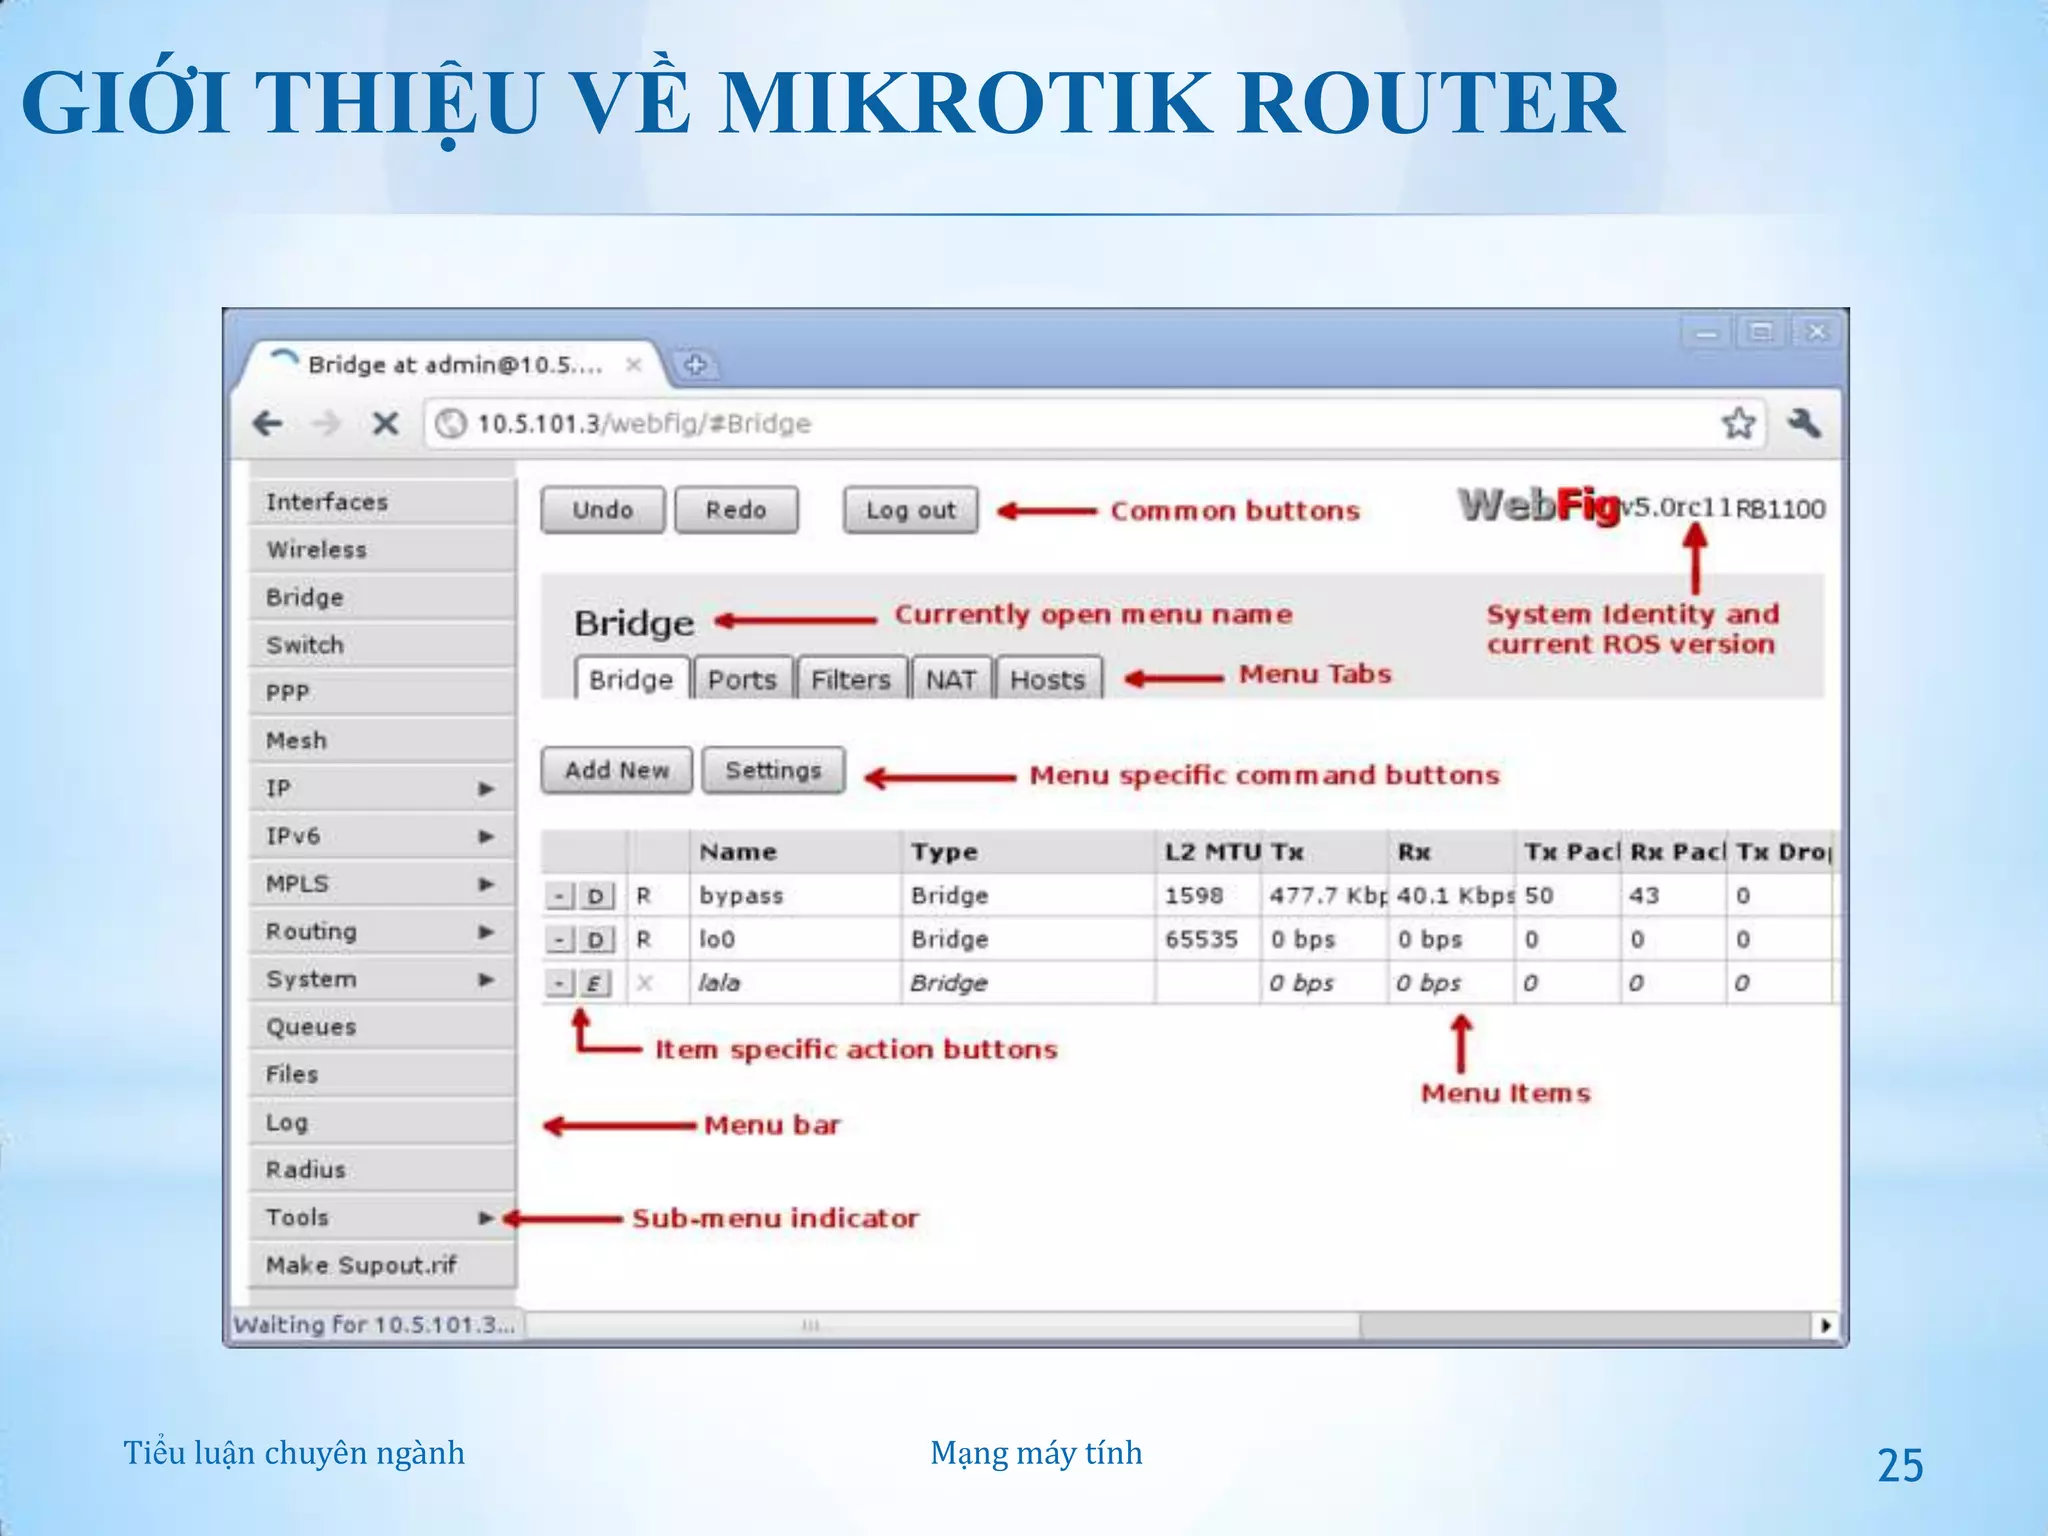Expand the IP submenu arrow
Image resolution: width=2048 pixels, height=1536 pixels.
point(487,789)
